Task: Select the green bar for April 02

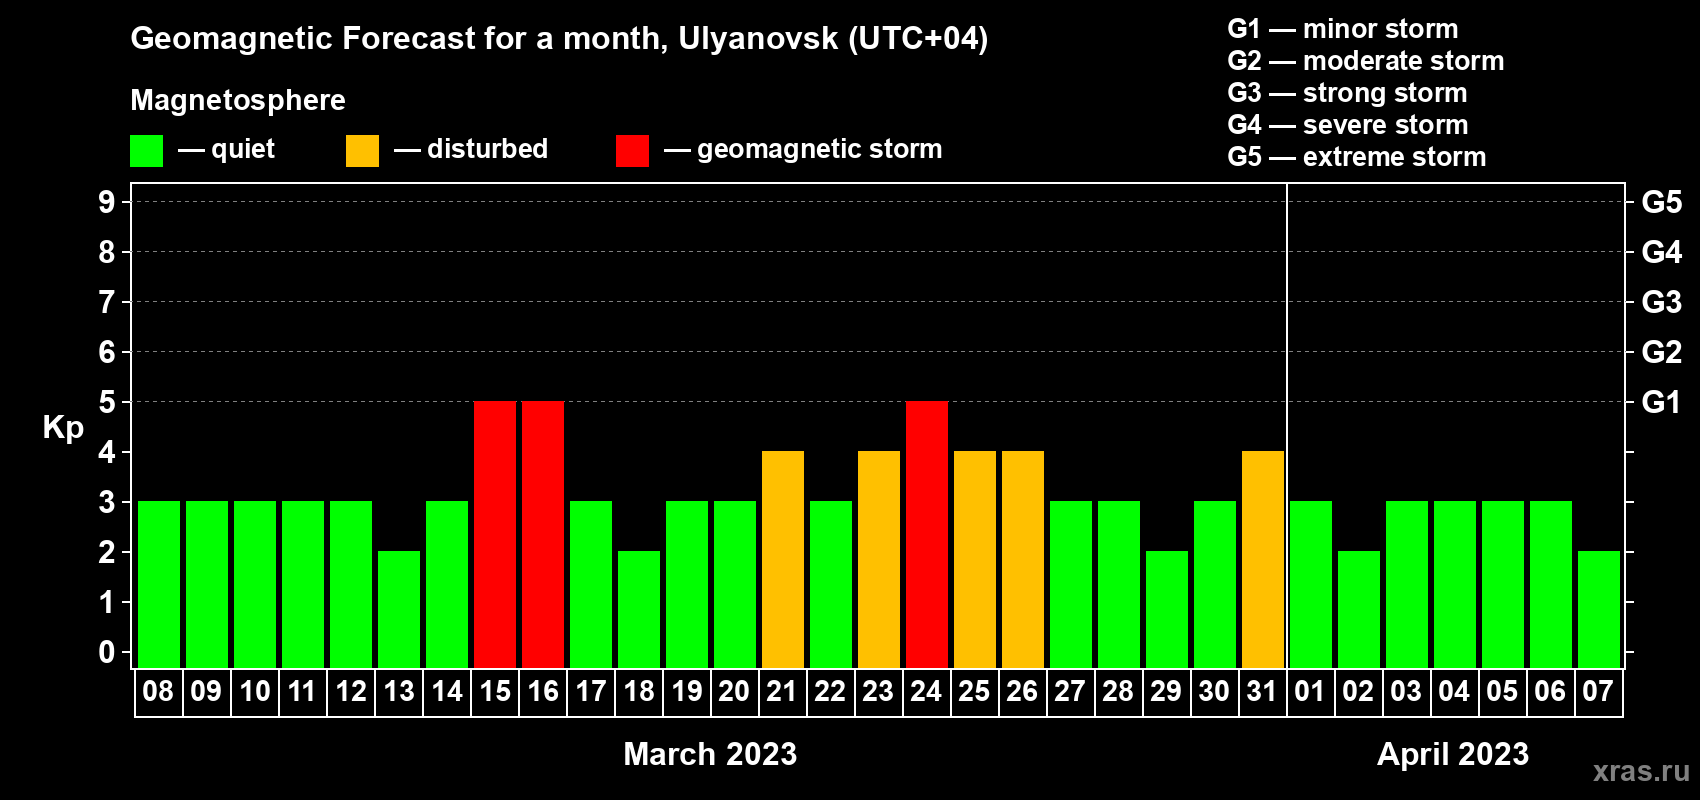Action: 1359,610
